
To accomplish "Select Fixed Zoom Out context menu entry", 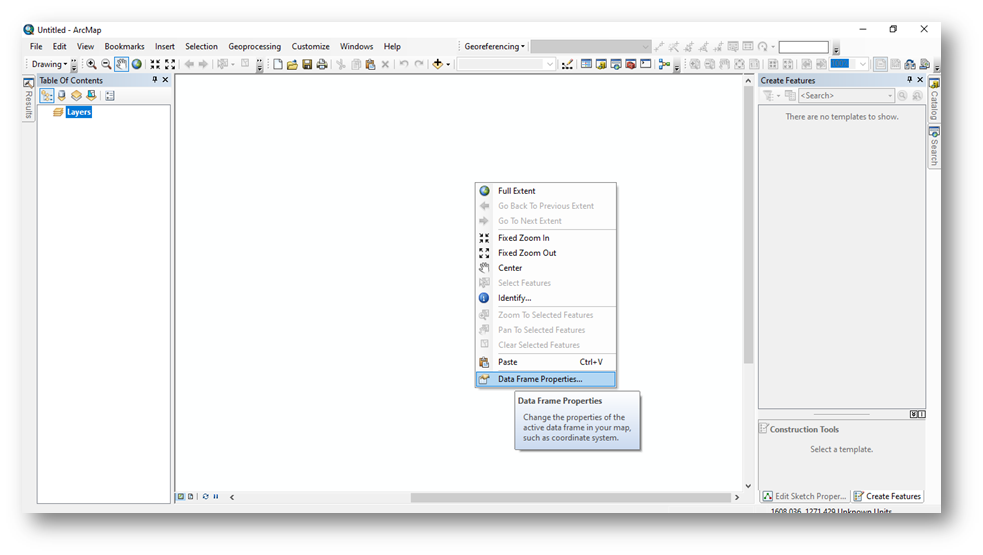I will pyautogui.click(x=545, y=253).
